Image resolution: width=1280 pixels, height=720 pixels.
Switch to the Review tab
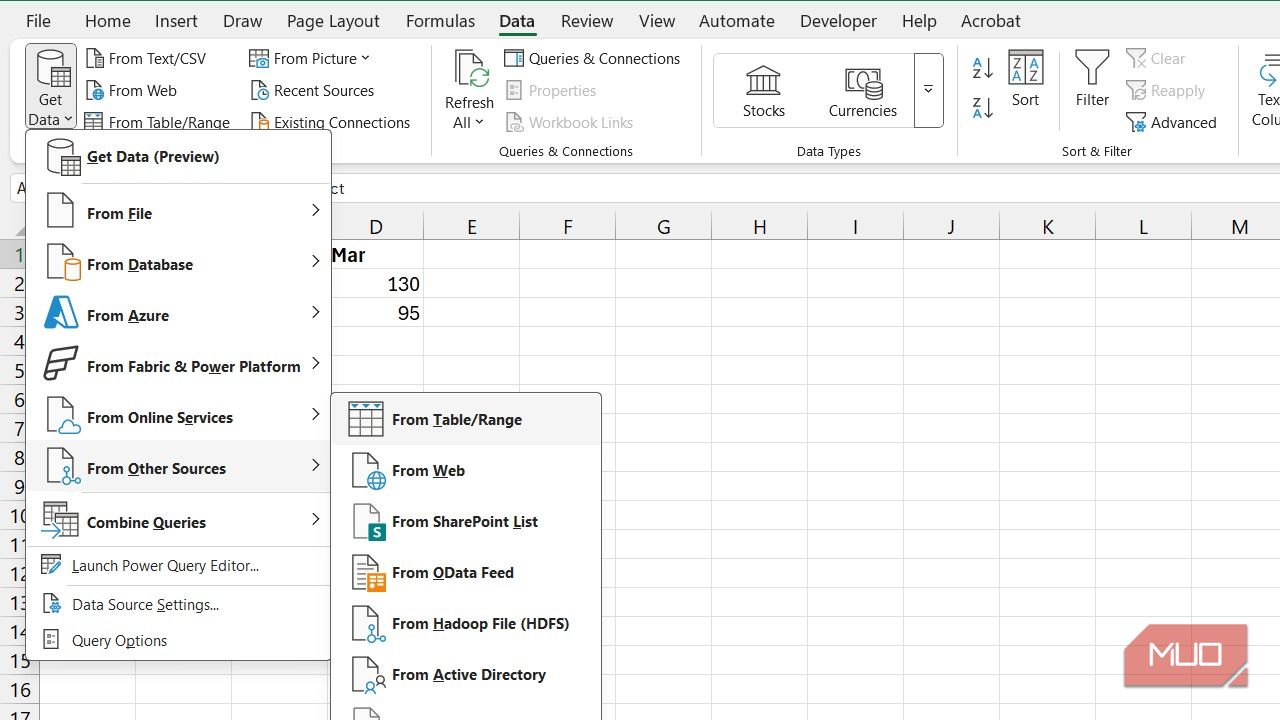587,21
